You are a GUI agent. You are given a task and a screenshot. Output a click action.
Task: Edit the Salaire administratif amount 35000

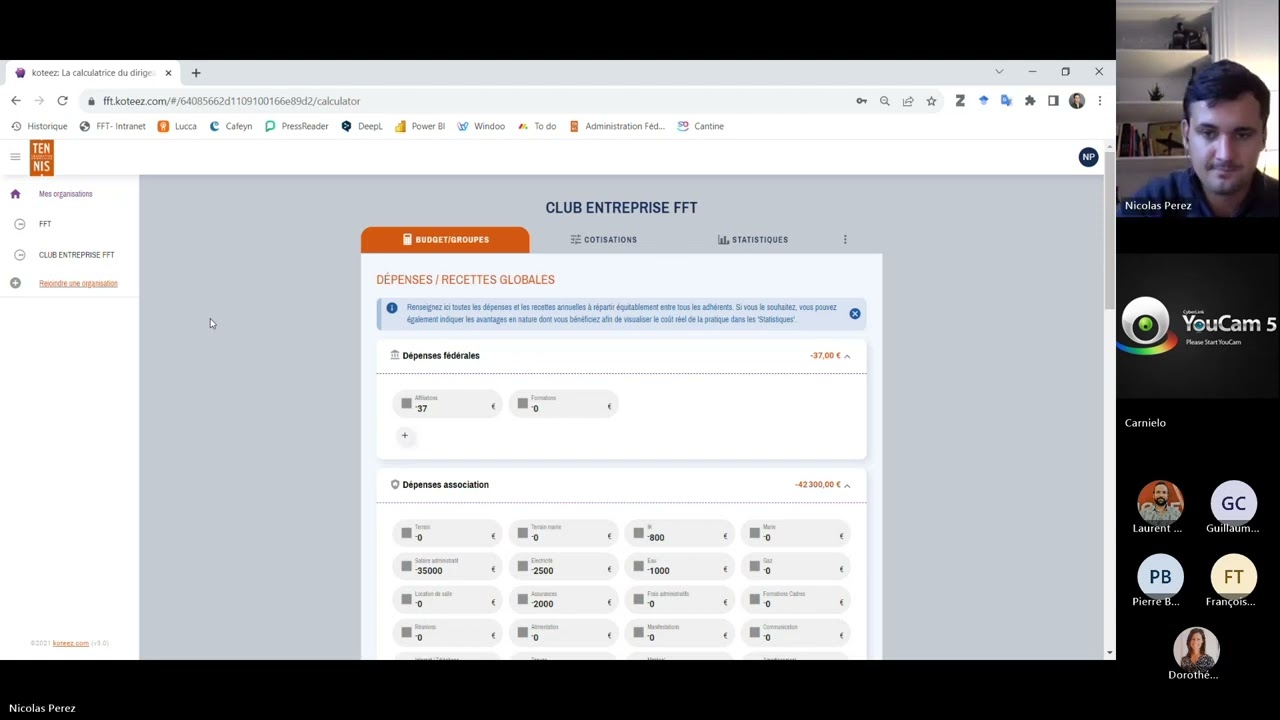point(449,567)
